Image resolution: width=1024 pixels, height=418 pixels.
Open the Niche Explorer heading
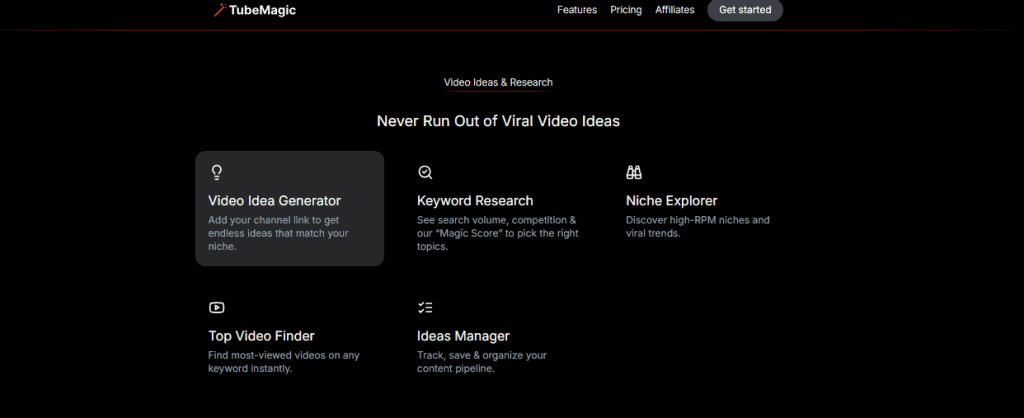(x=671, y=201)
